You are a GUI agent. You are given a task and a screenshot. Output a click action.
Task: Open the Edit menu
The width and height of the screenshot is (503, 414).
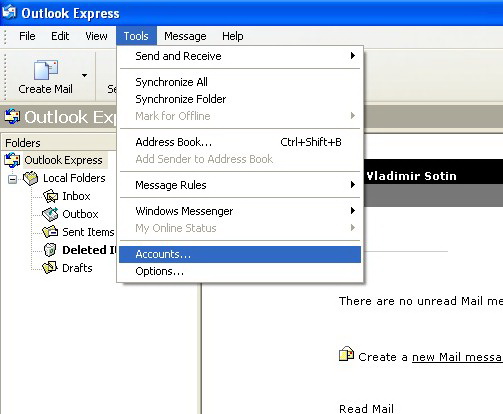pos(60,36)
